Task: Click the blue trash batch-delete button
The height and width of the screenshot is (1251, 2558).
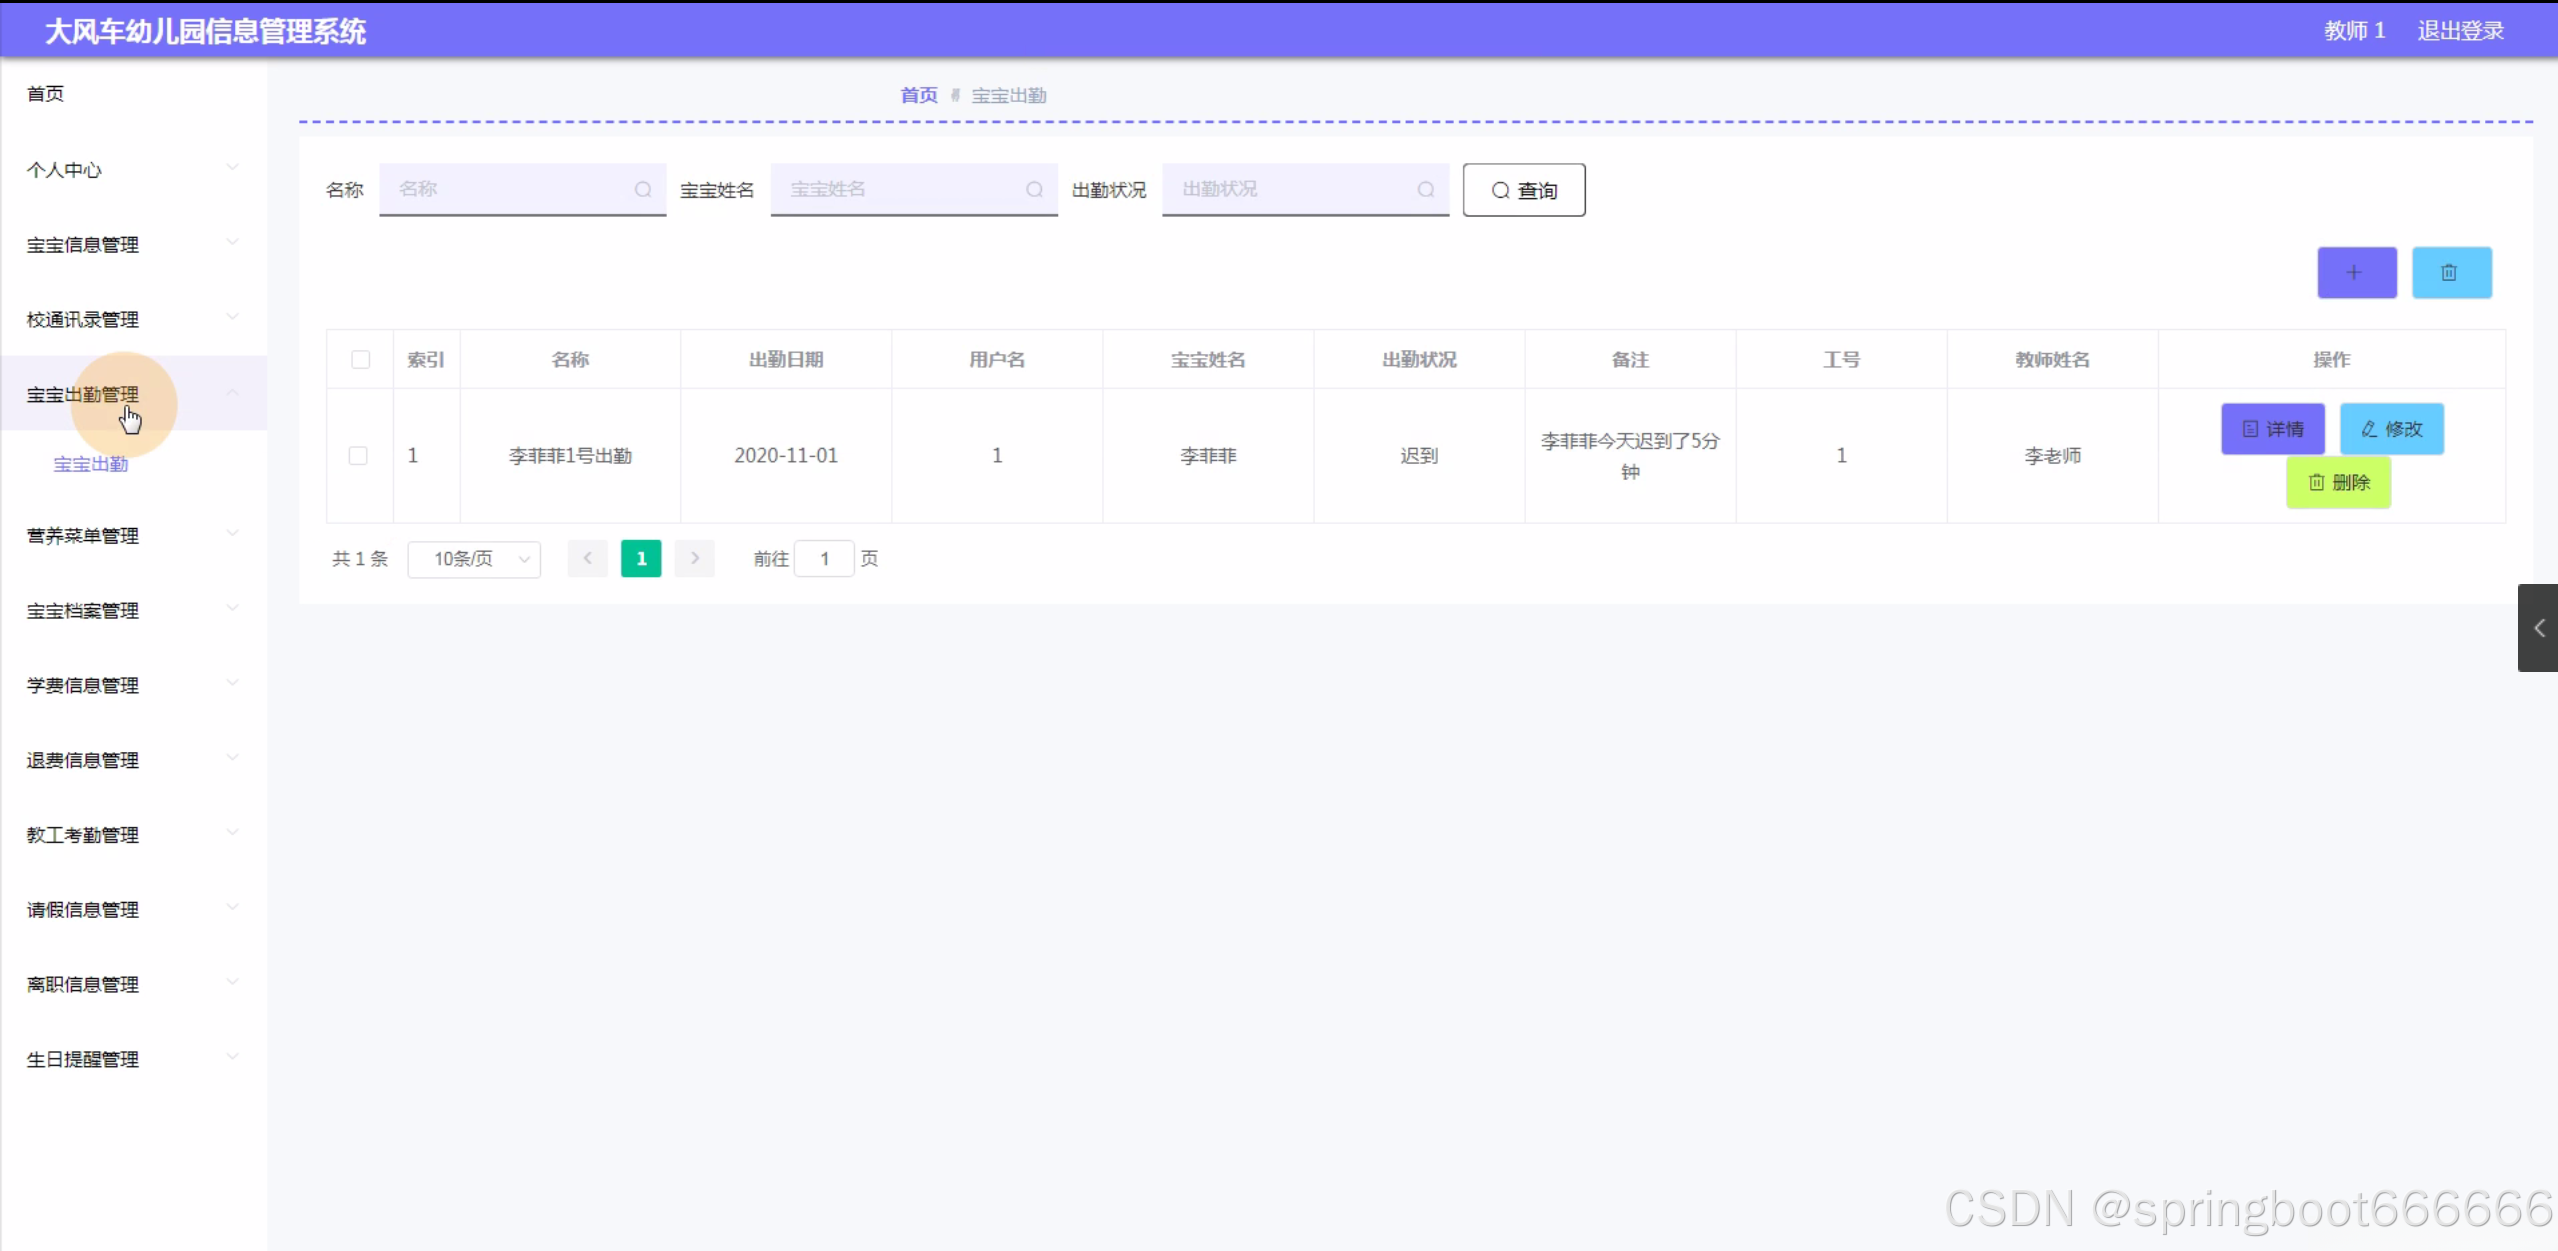Action: (2450, 272)
